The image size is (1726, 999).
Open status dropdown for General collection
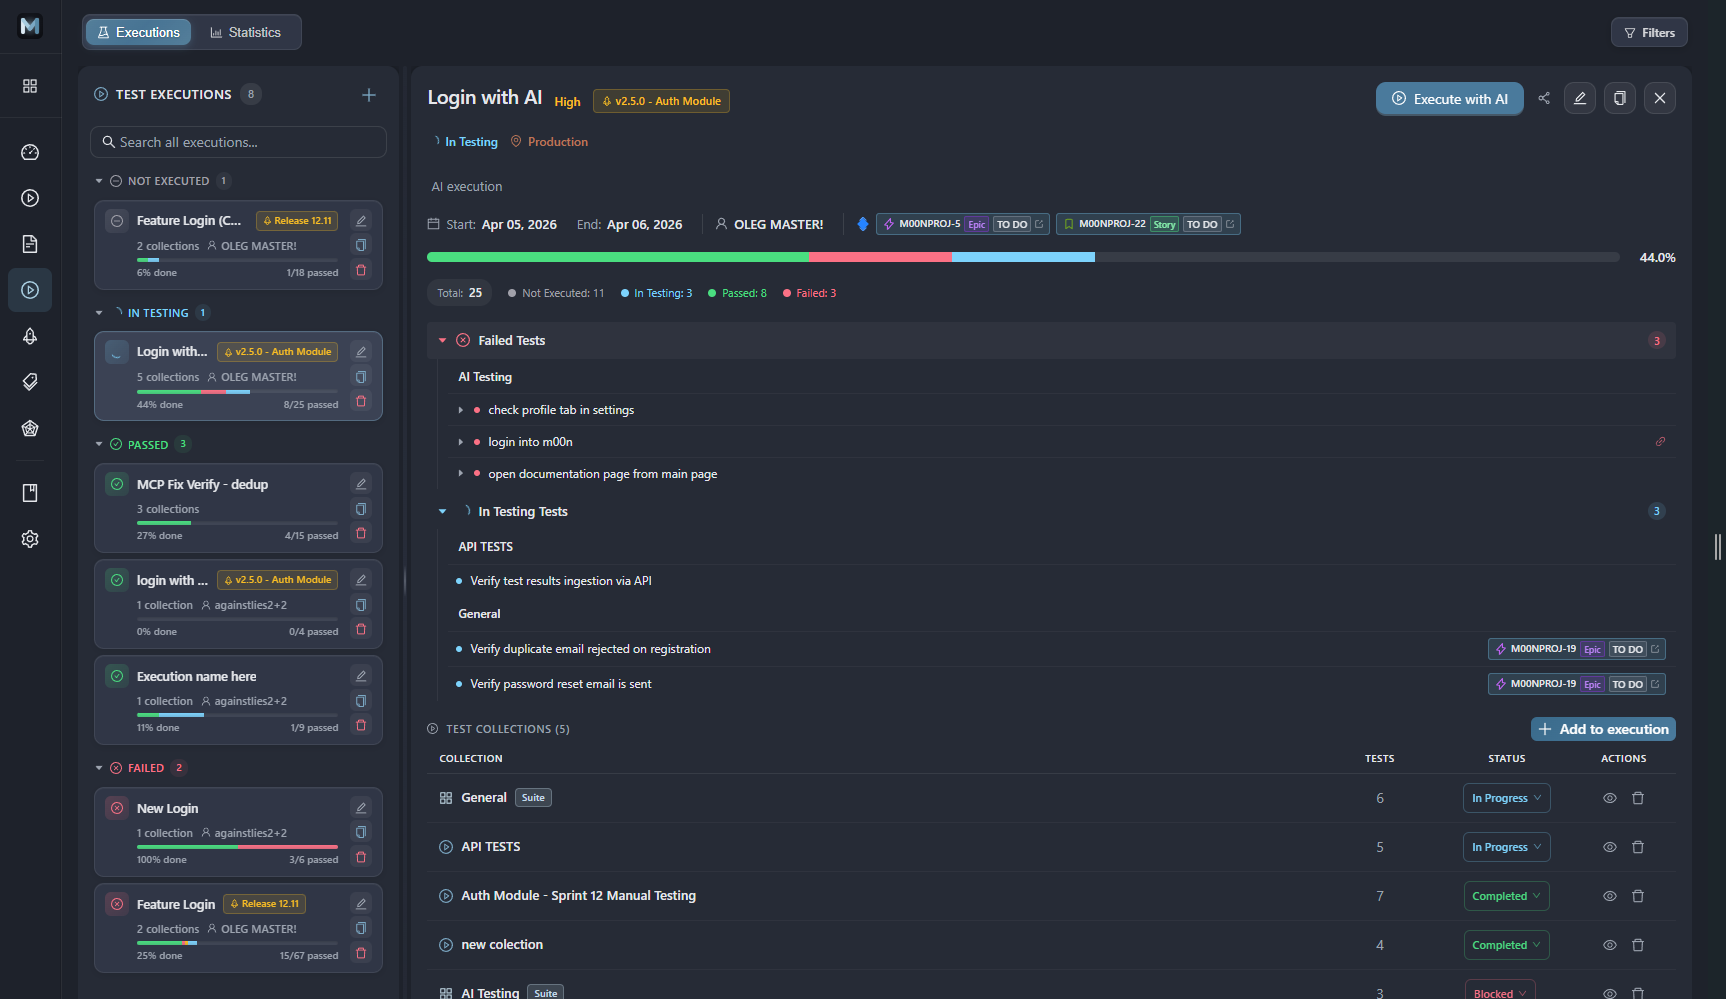1506,798
